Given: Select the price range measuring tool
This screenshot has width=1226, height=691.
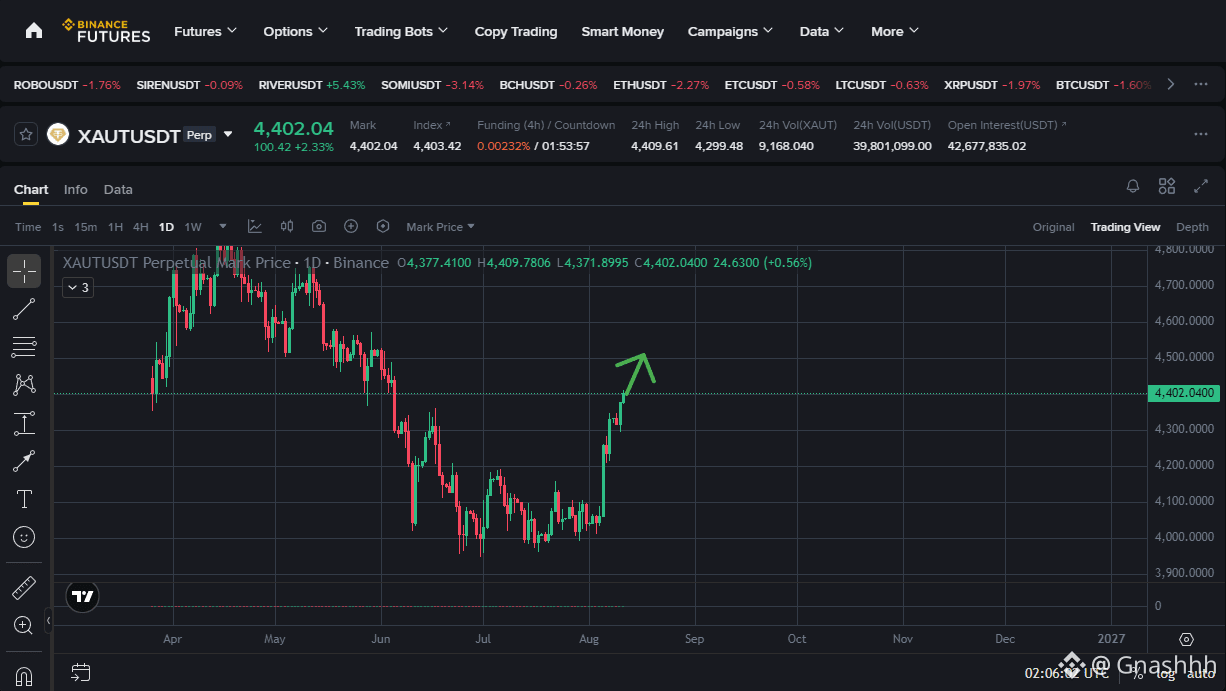Looking at the screenshot, I should [x=24, y=423].
